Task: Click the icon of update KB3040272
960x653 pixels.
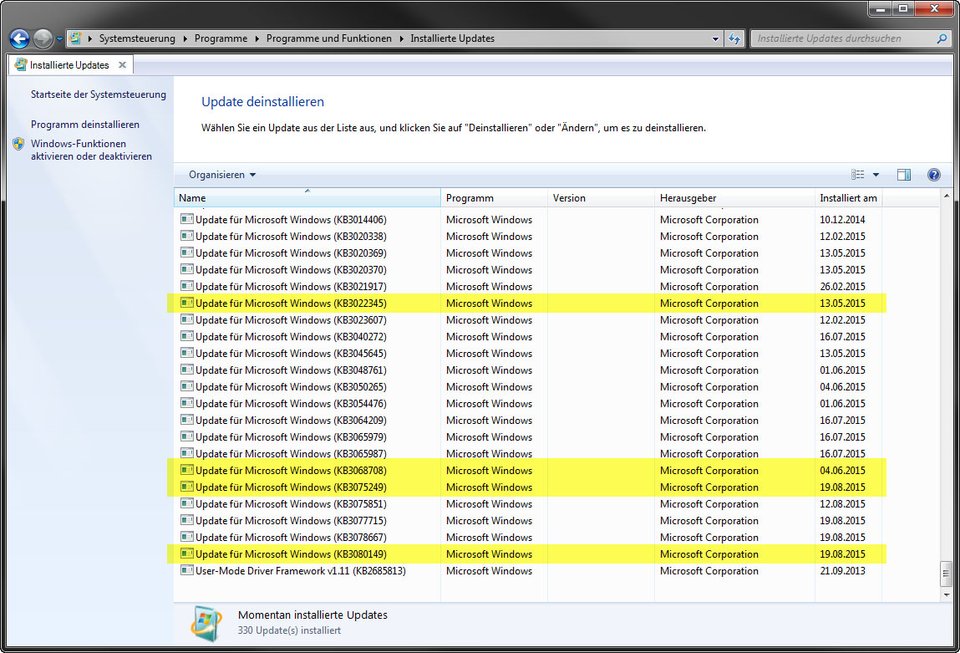Action: [x=187, y=336]
